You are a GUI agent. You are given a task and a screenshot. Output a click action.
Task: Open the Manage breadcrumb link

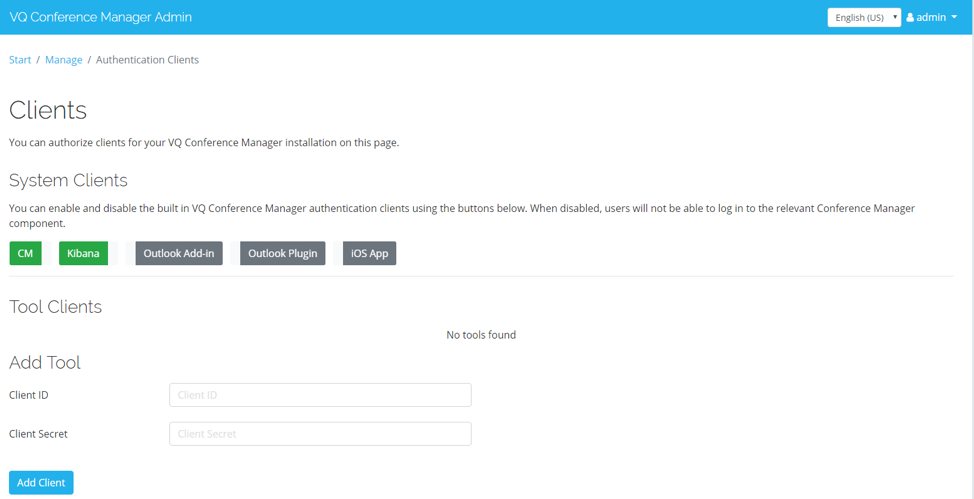(63, 60)
